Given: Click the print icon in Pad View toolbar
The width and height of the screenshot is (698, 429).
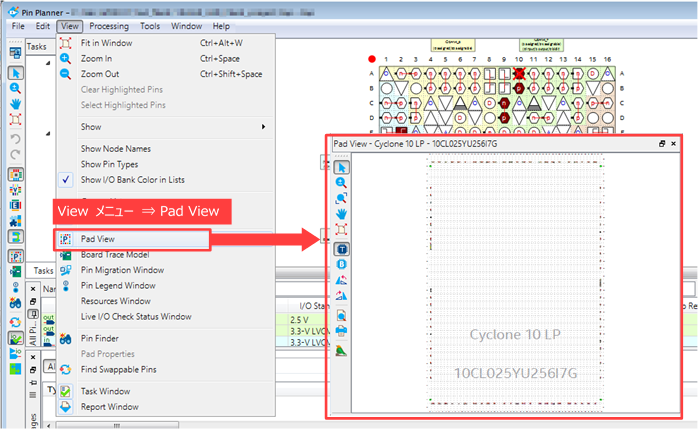Looking at the screenshot, I should coord(341,330).
